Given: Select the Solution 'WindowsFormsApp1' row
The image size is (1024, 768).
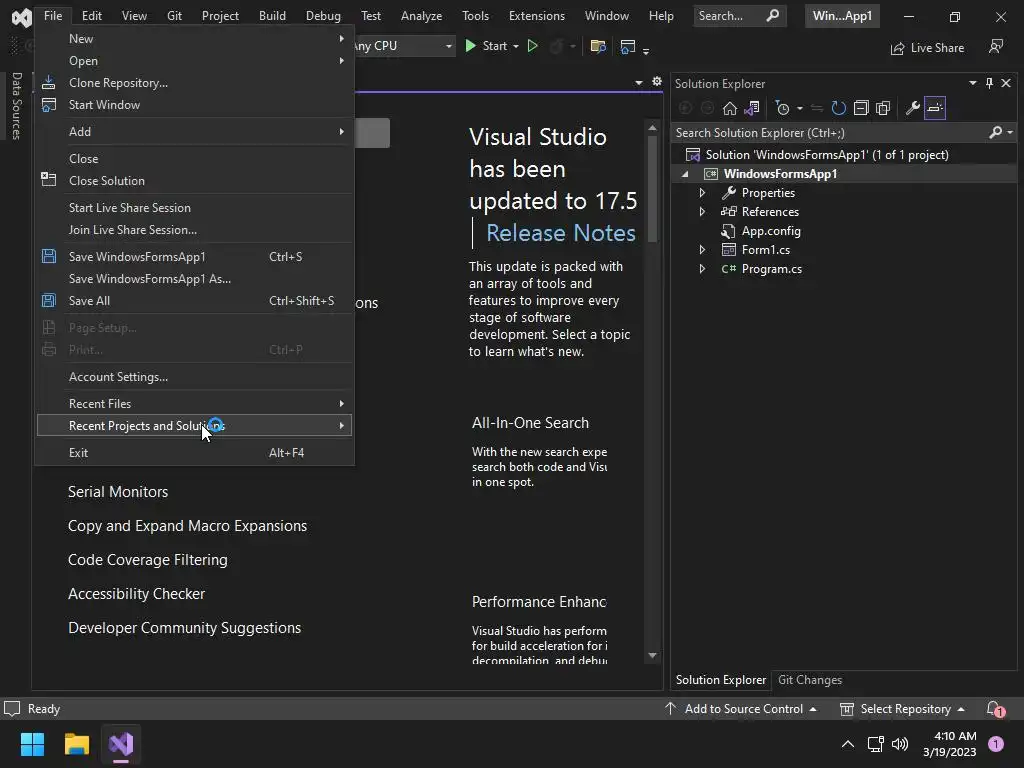Looking at the screenshot, I should (x=844, y=155).
